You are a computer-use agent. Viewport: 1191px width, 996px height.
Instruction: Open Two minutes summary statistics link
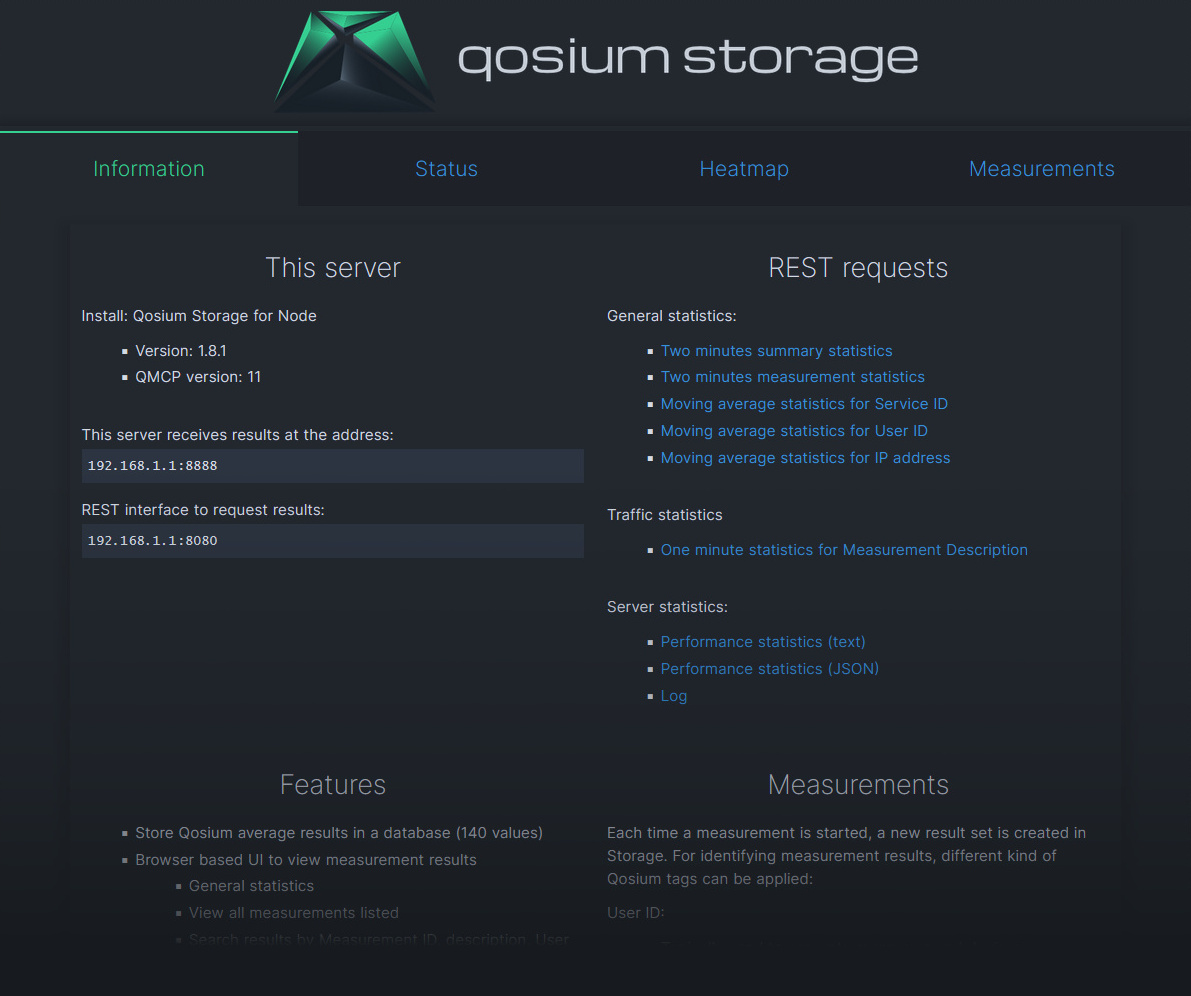[776, 351]
